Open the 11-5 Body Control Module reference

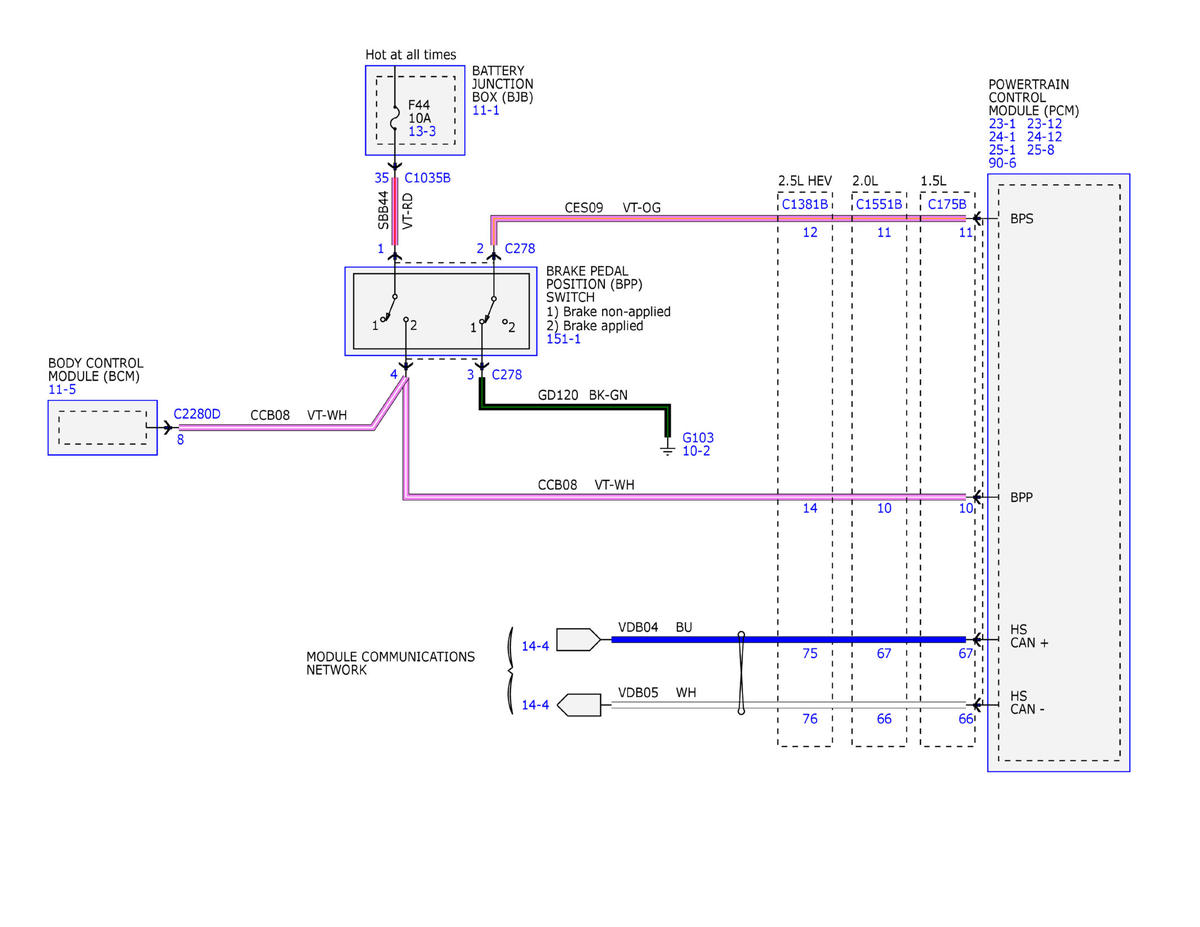point(62,389)
